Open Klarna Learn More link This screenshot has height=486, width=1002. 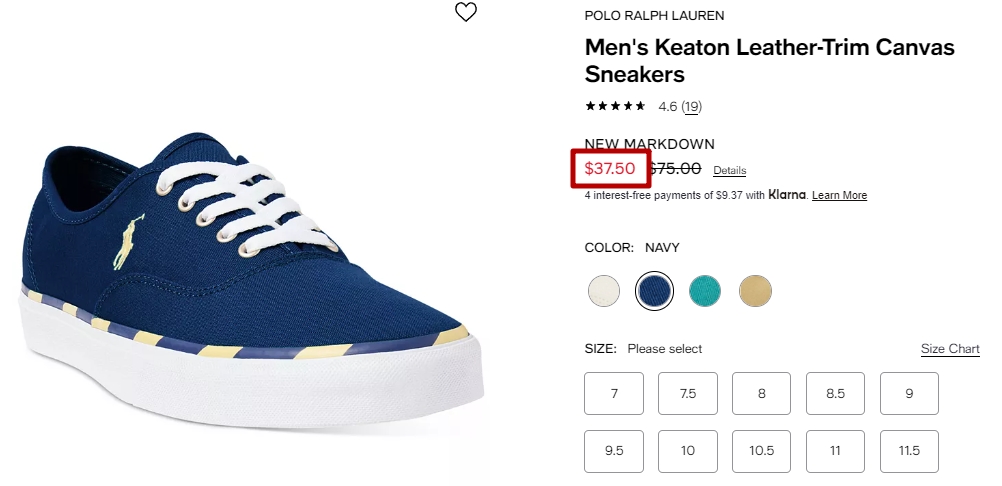click(x=840, y=195)
